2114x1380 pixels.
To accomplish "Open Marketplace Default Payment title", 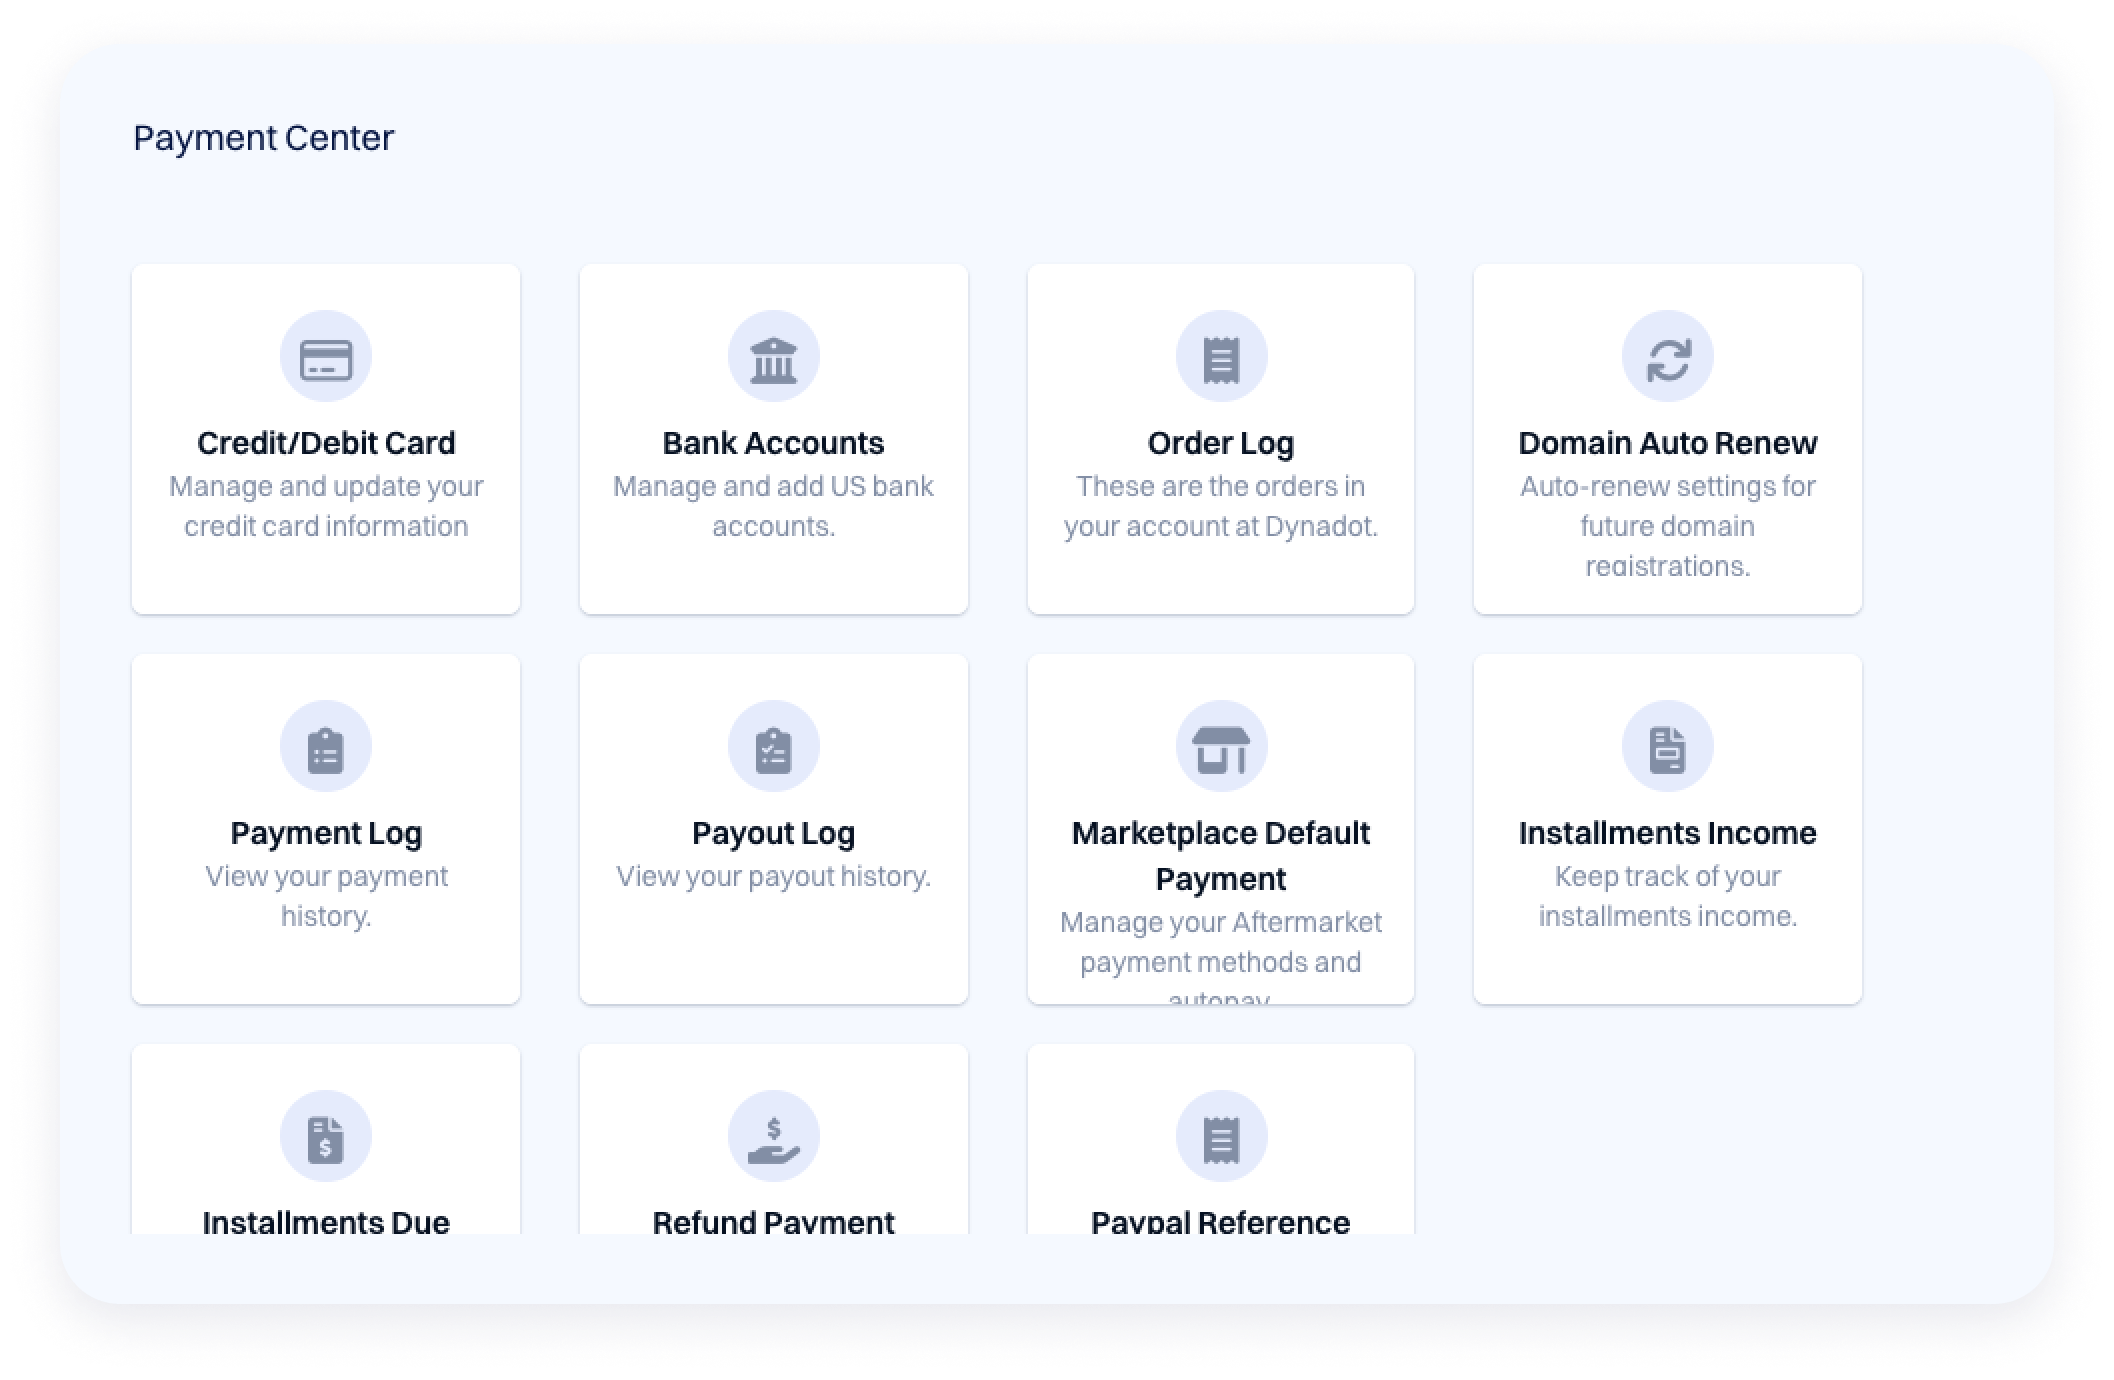I will coord(1221,855).
